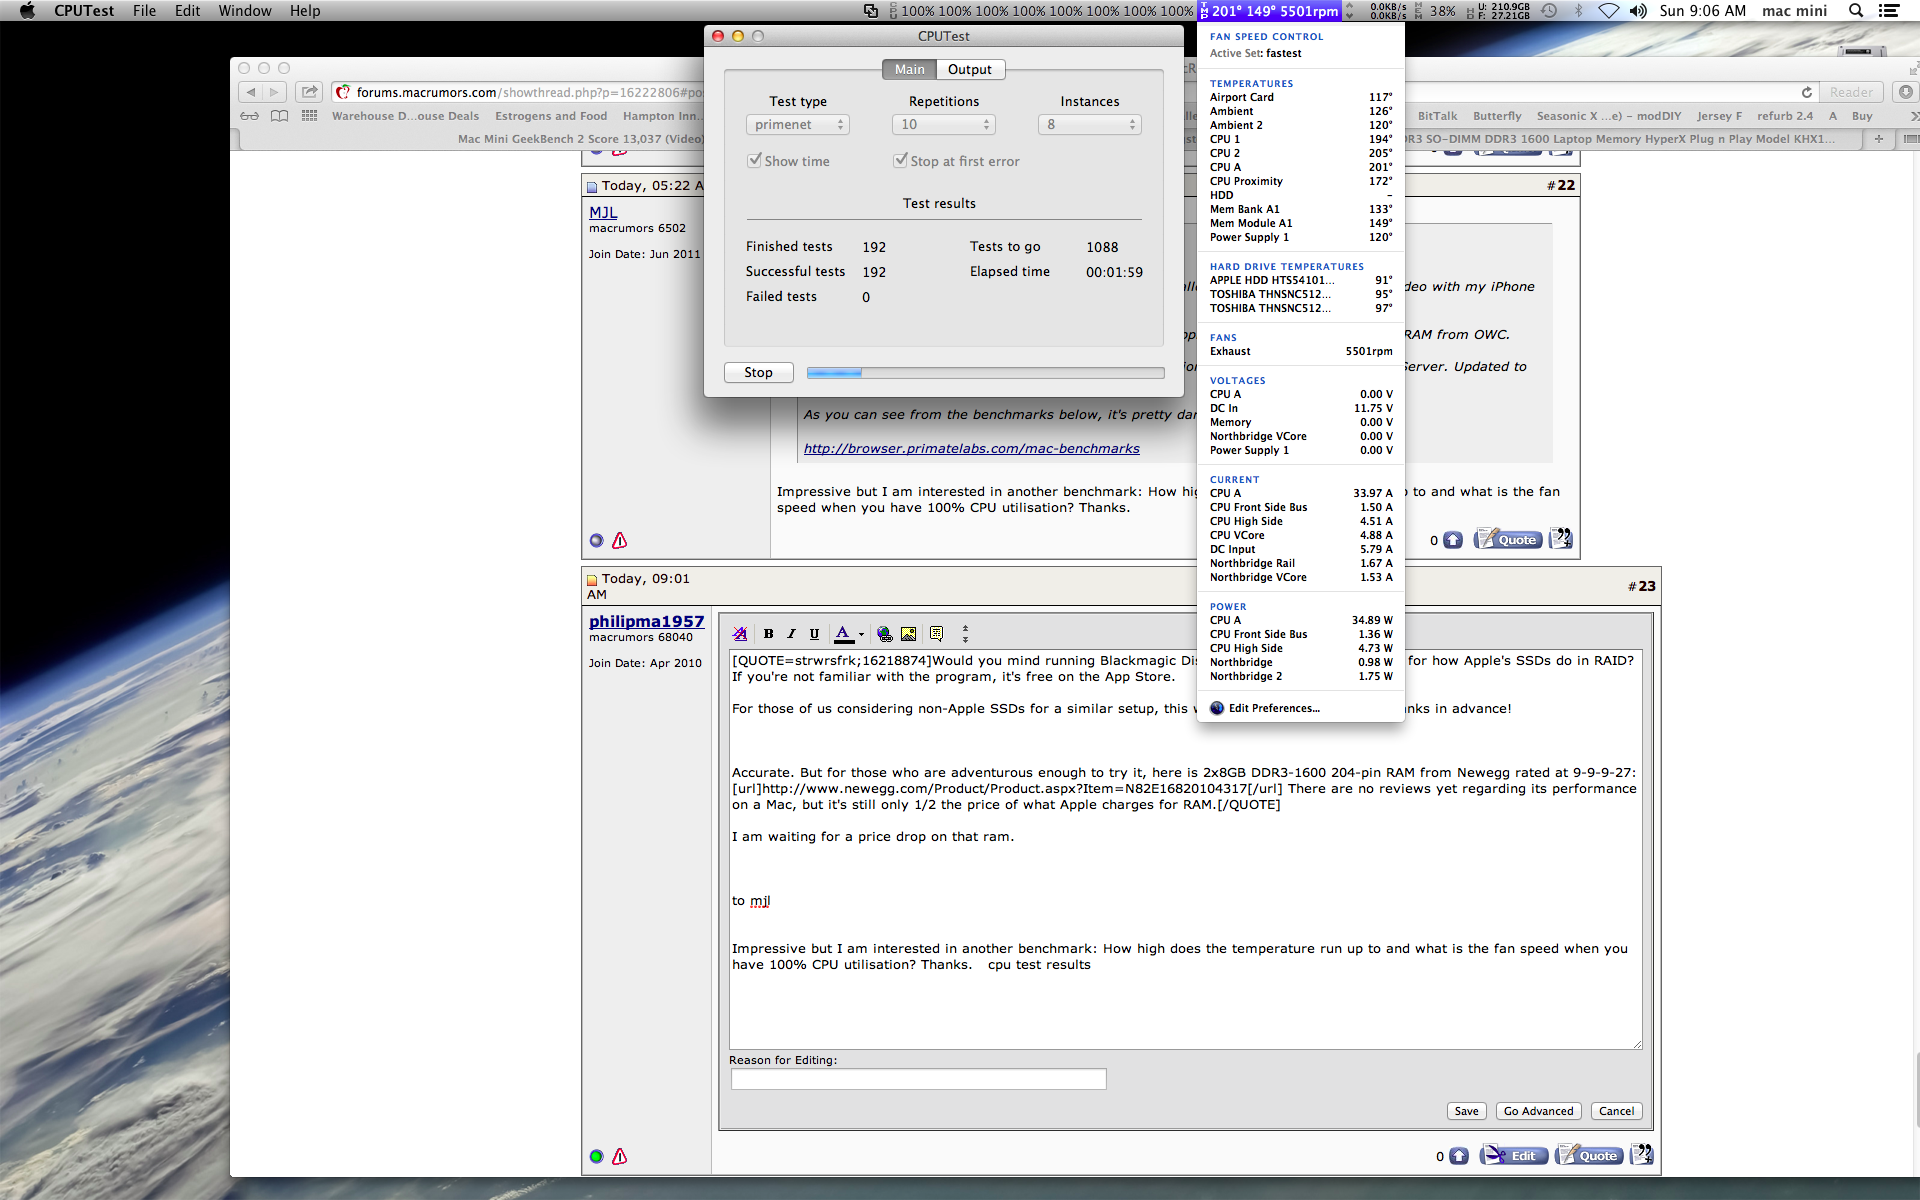Click multi-quote icon on post #23
The image size is (1920, 1200).
pos(1642,1155)
